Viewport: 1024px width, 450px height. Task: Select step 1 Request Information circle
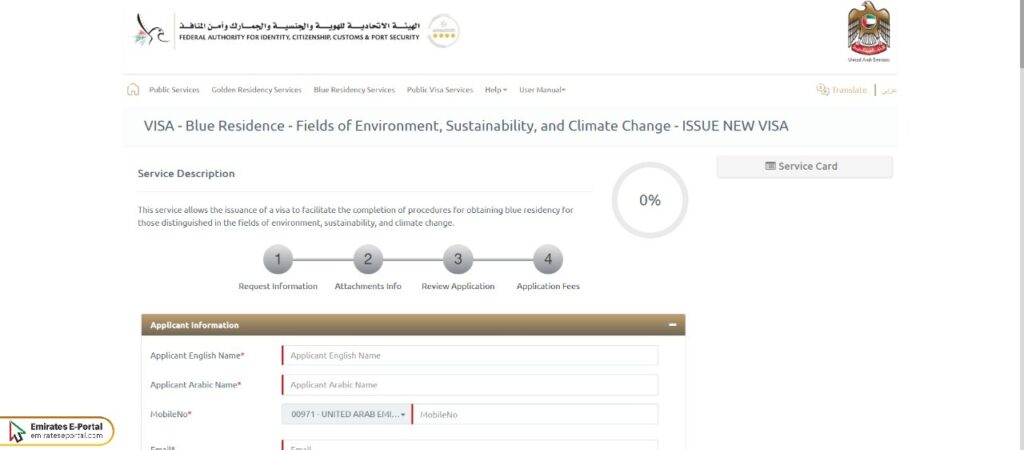[278, 259]
